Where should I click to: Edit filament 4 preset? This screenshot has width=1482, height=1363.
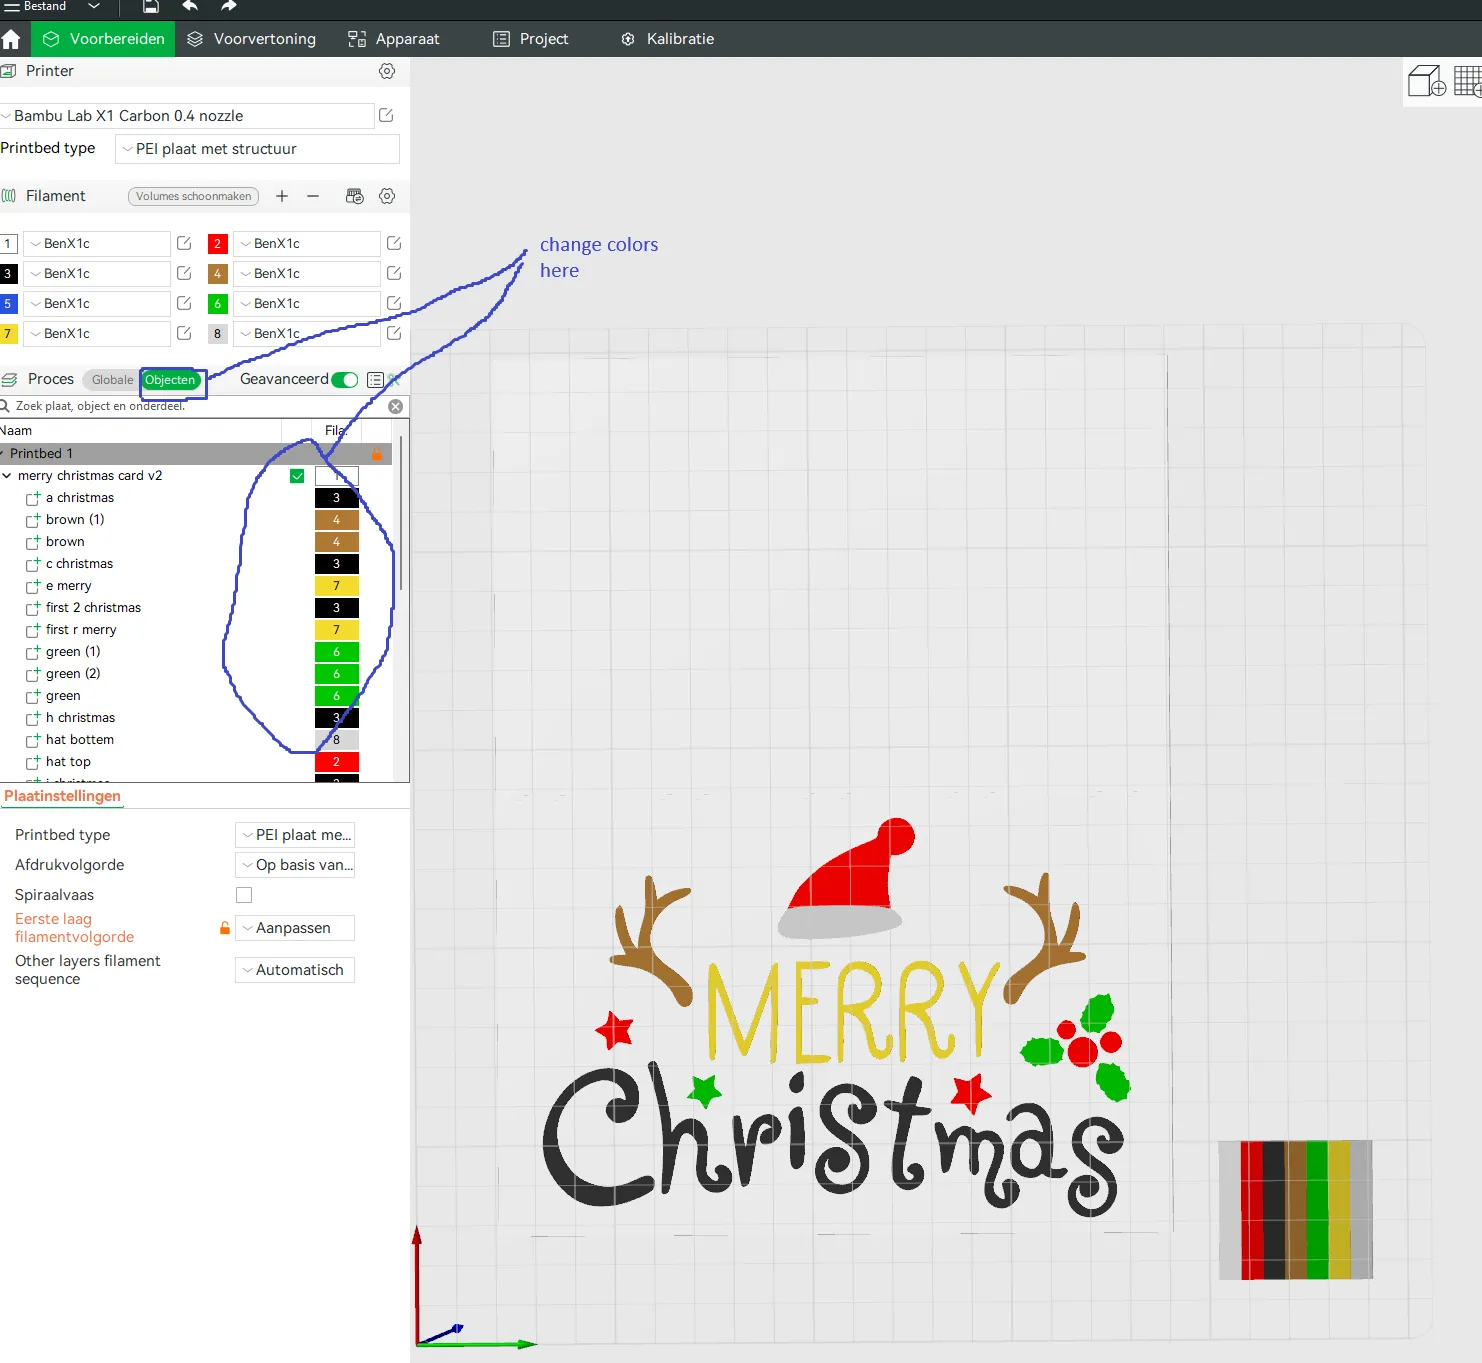[x=394, y=273]
